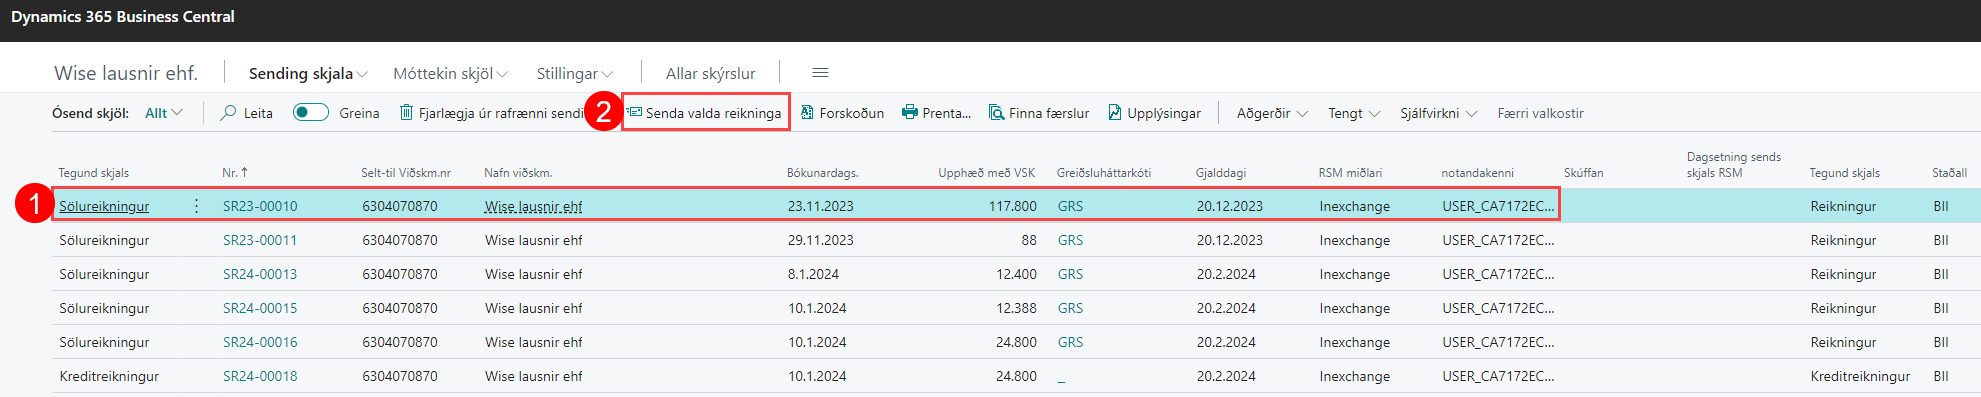Sort by the Nr. column header
This screenshot has height=397, width=1981.
click(x=234, y=173)
